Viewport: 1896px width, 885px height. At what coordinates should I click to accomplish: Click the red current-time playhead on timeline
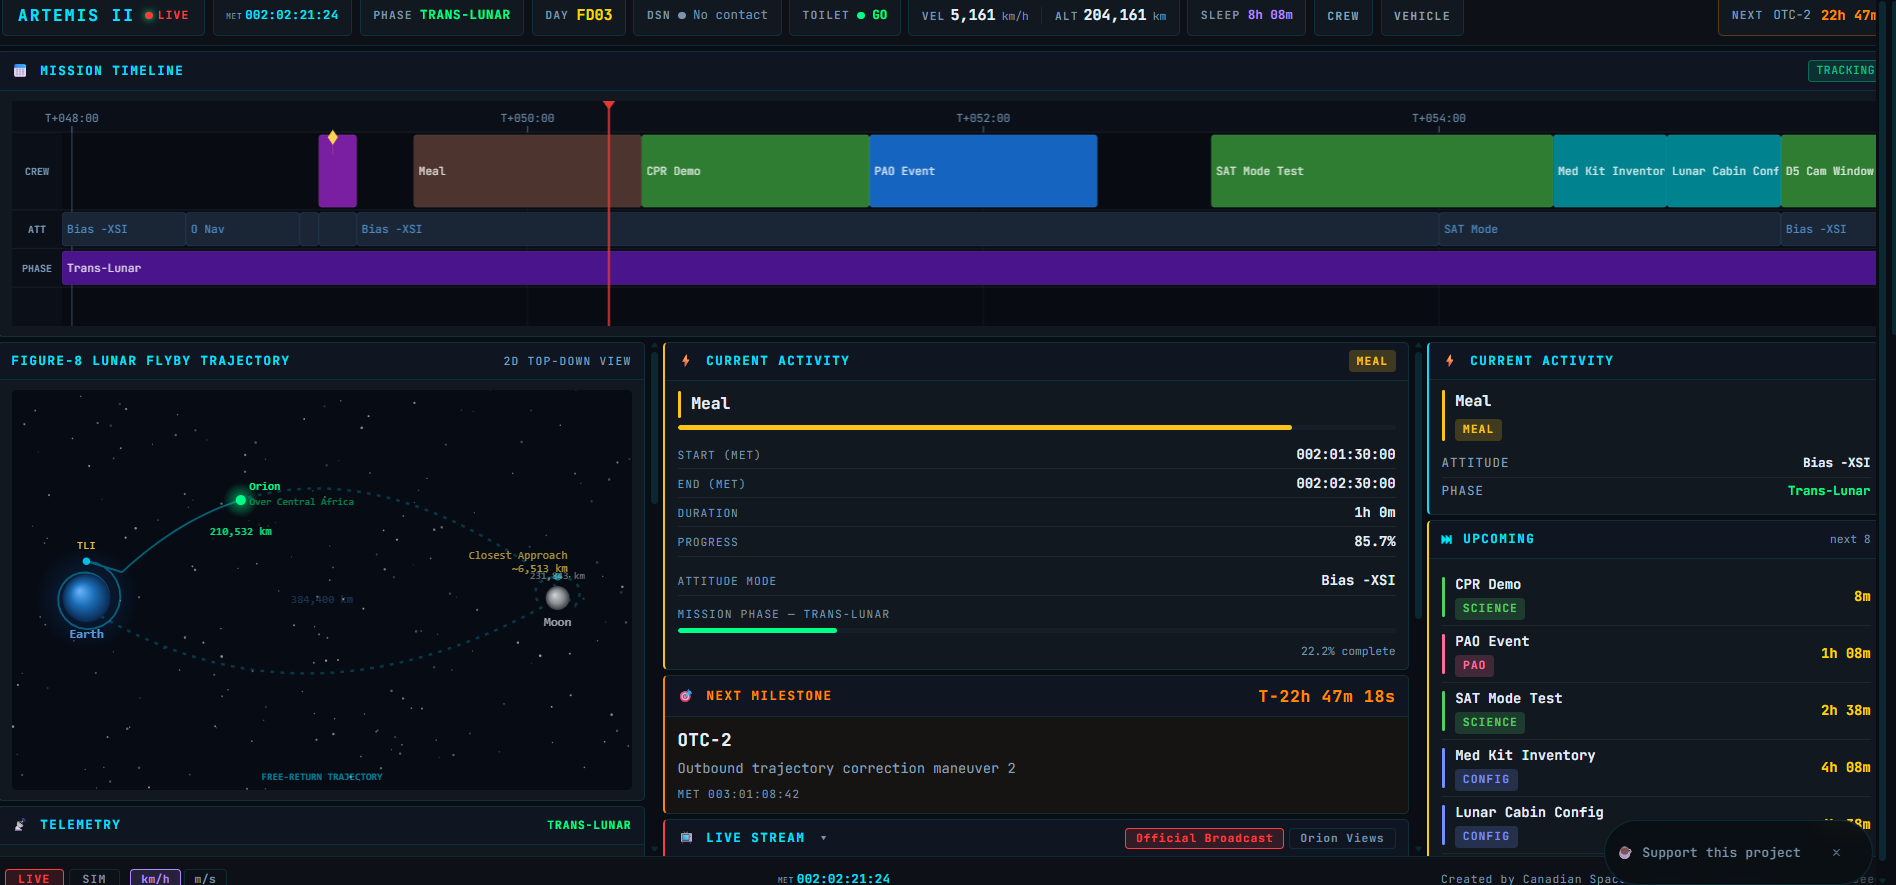(608, 214)
